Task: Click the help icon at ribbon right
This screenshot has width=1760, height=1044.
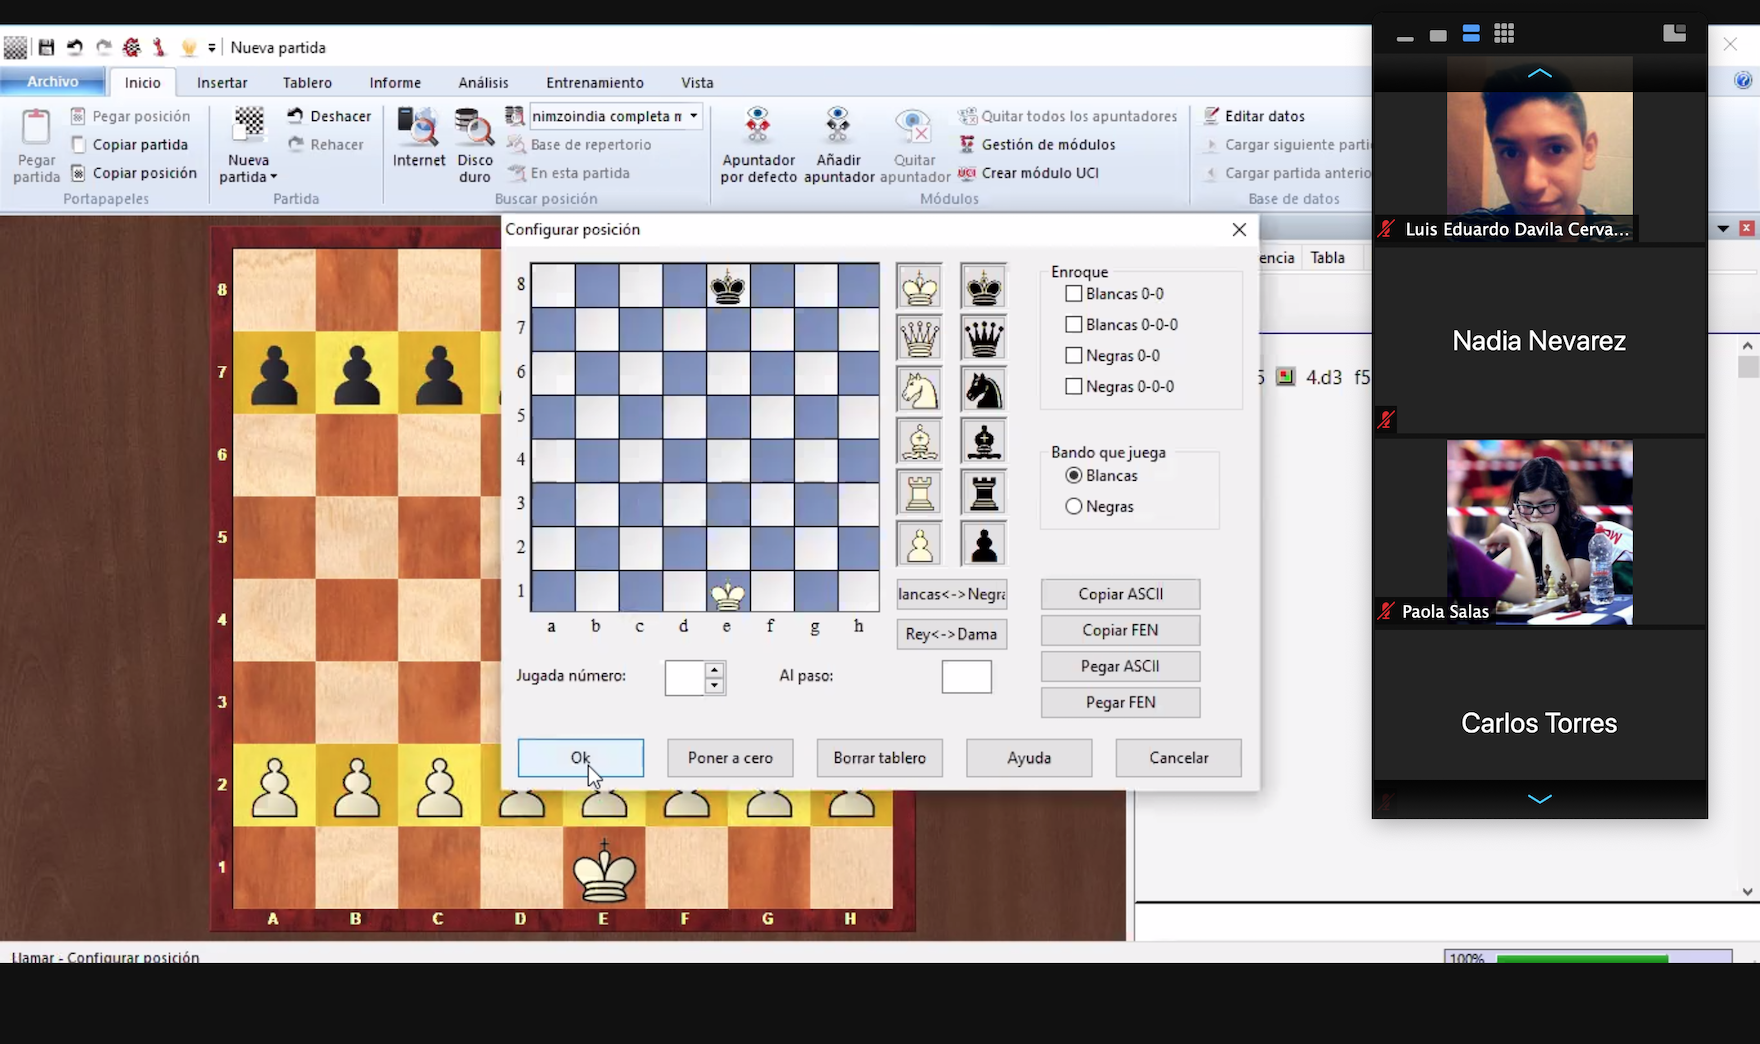Action: [x=1743, y=80]
